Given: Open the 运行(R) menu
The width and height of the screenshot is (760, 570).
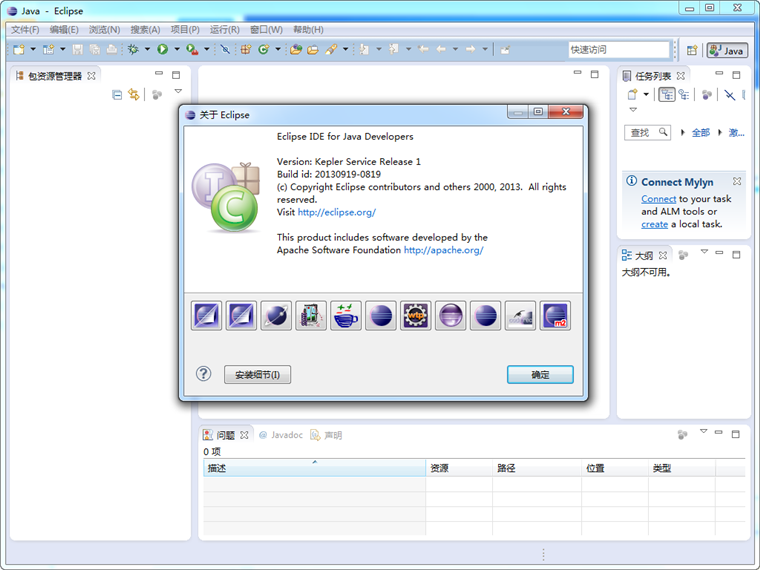Looking at the screenshot, I should (224, 30).
